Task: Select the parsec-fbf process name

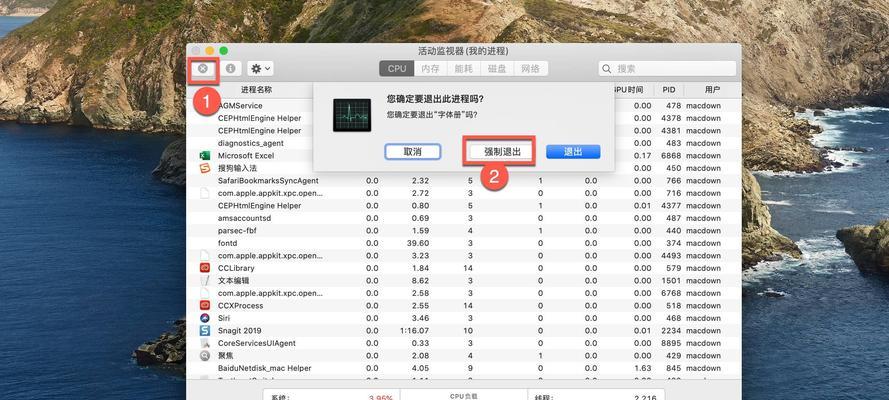Action: 237,231
